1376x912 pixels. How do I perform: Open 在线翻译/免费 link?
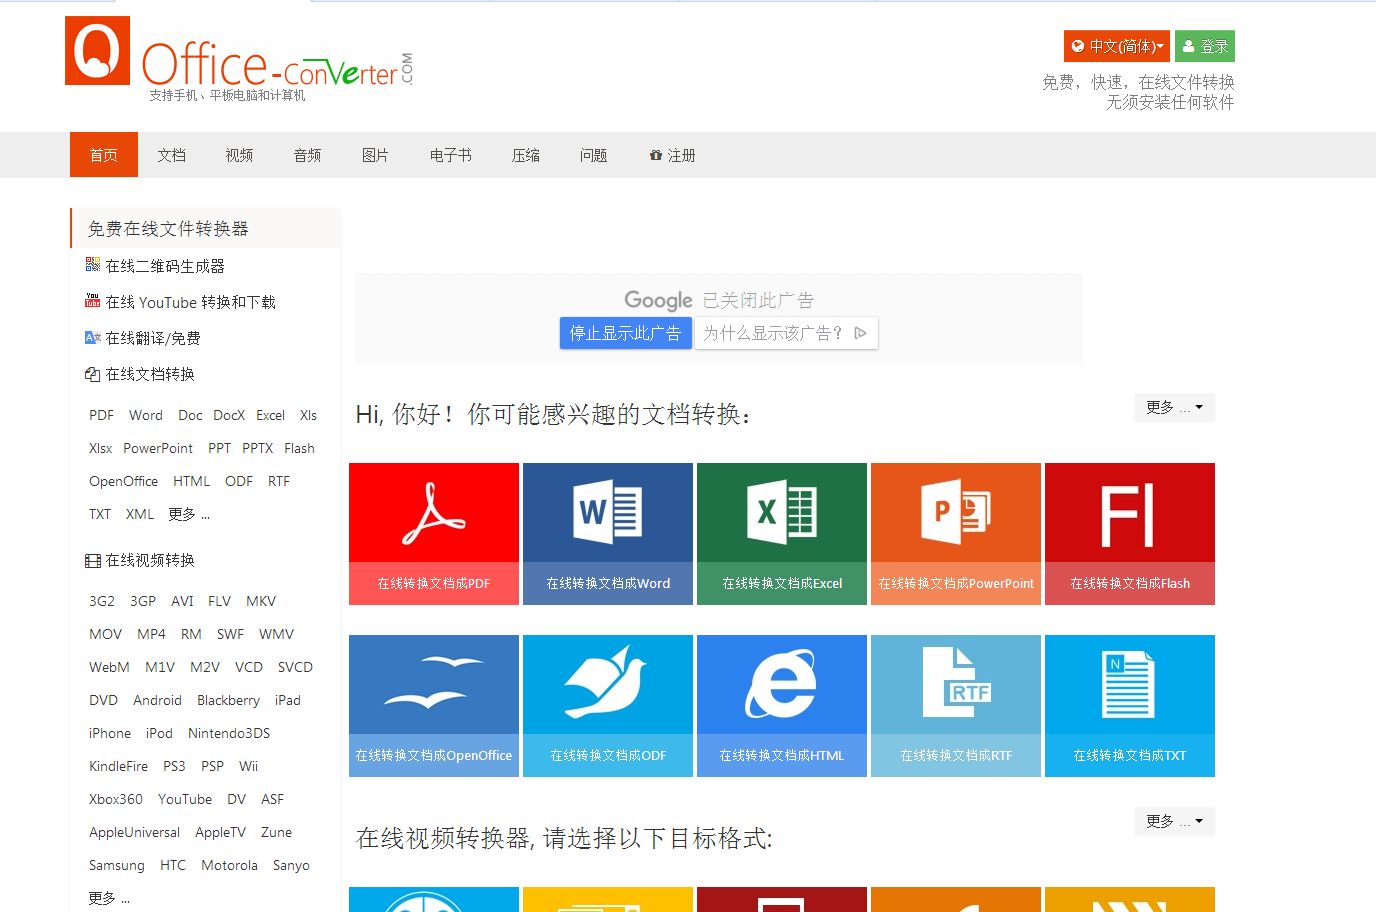(153, 338)
